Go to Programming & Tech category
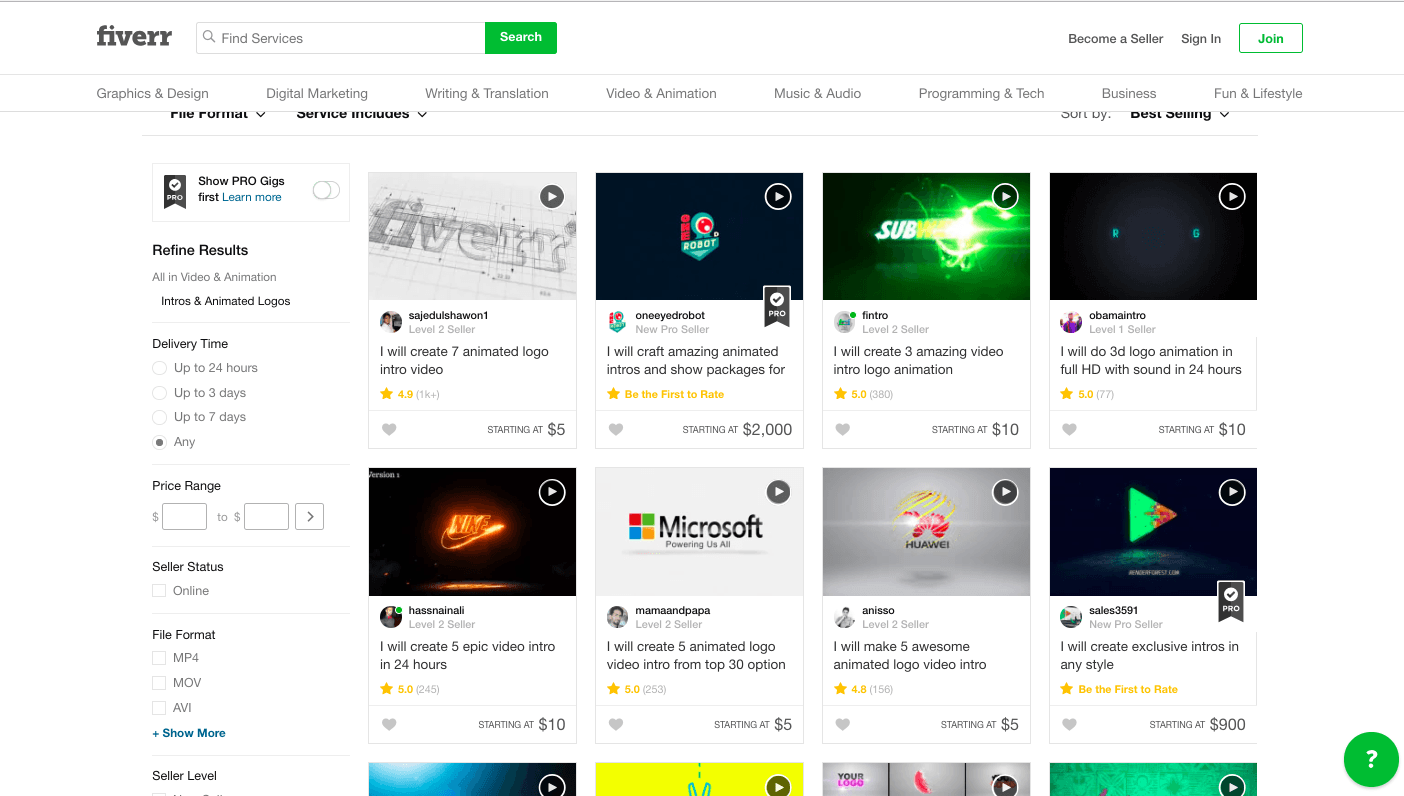Screen dimensions: 1404x796 pos(981,93)
